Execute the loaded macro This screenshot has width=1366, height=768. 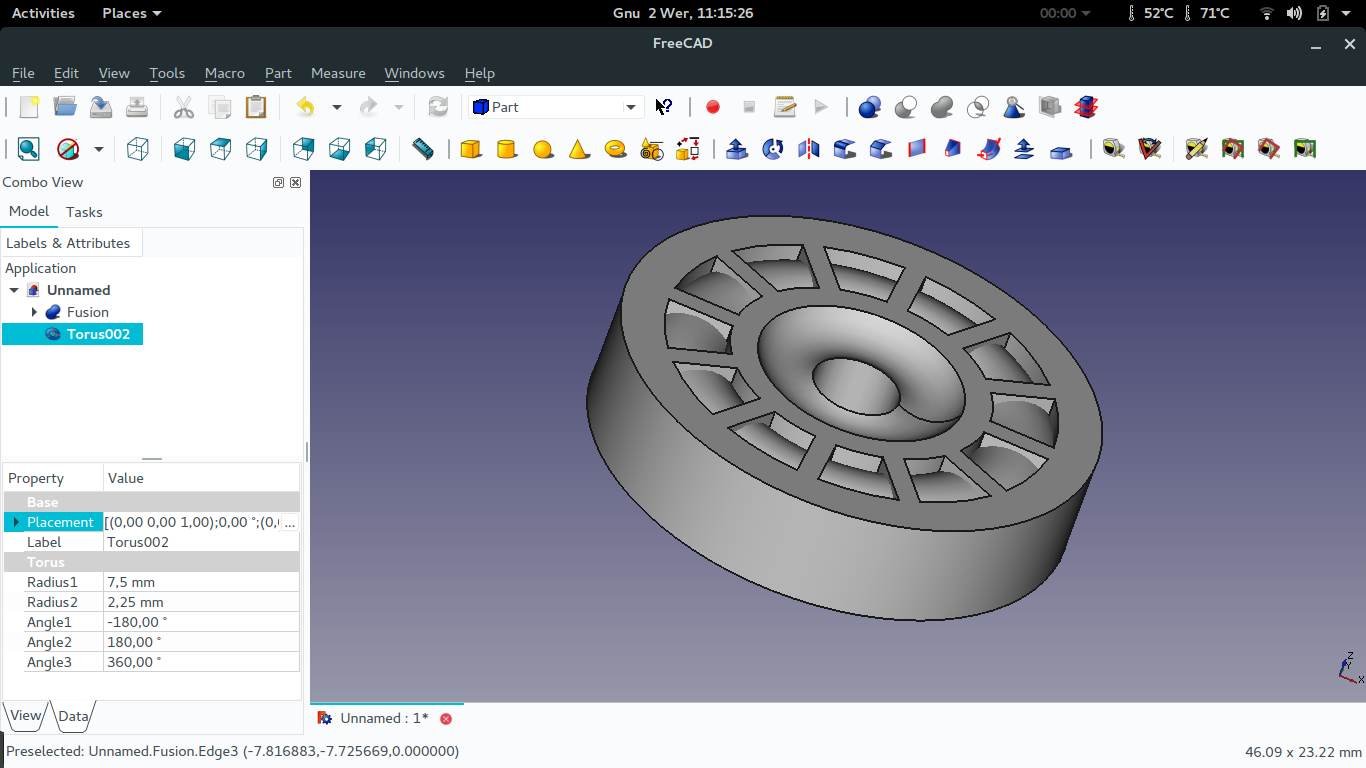[821, 107]
